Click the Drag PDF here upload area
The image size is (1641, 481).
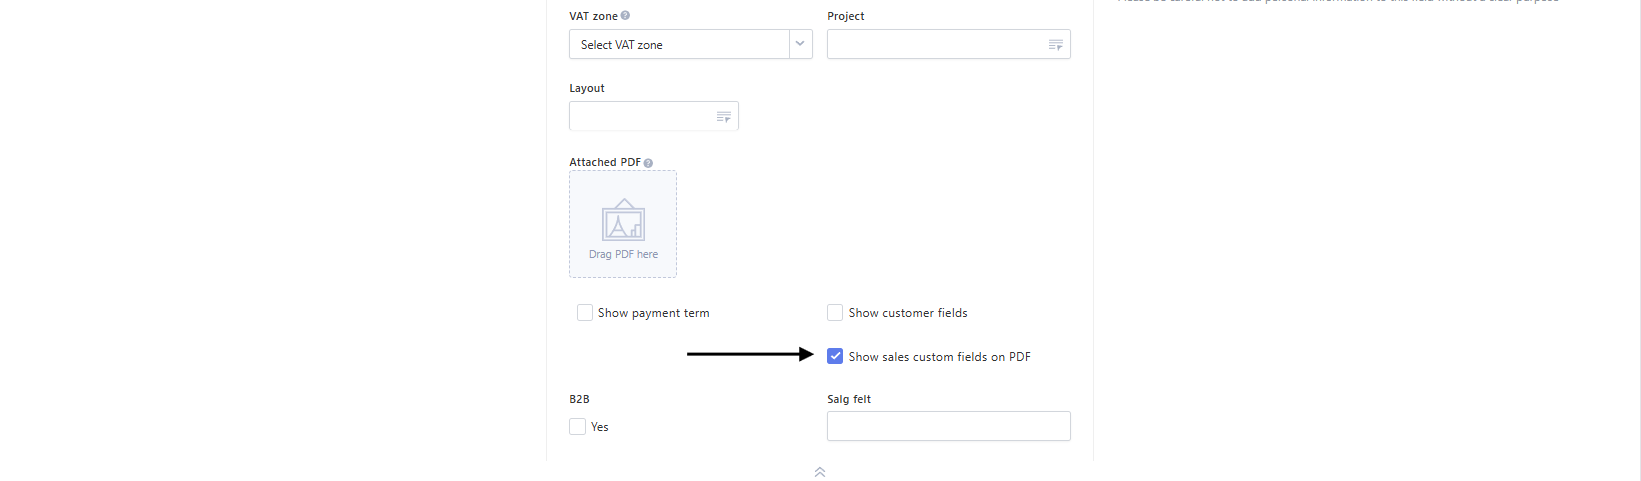[x=623, y=224]
